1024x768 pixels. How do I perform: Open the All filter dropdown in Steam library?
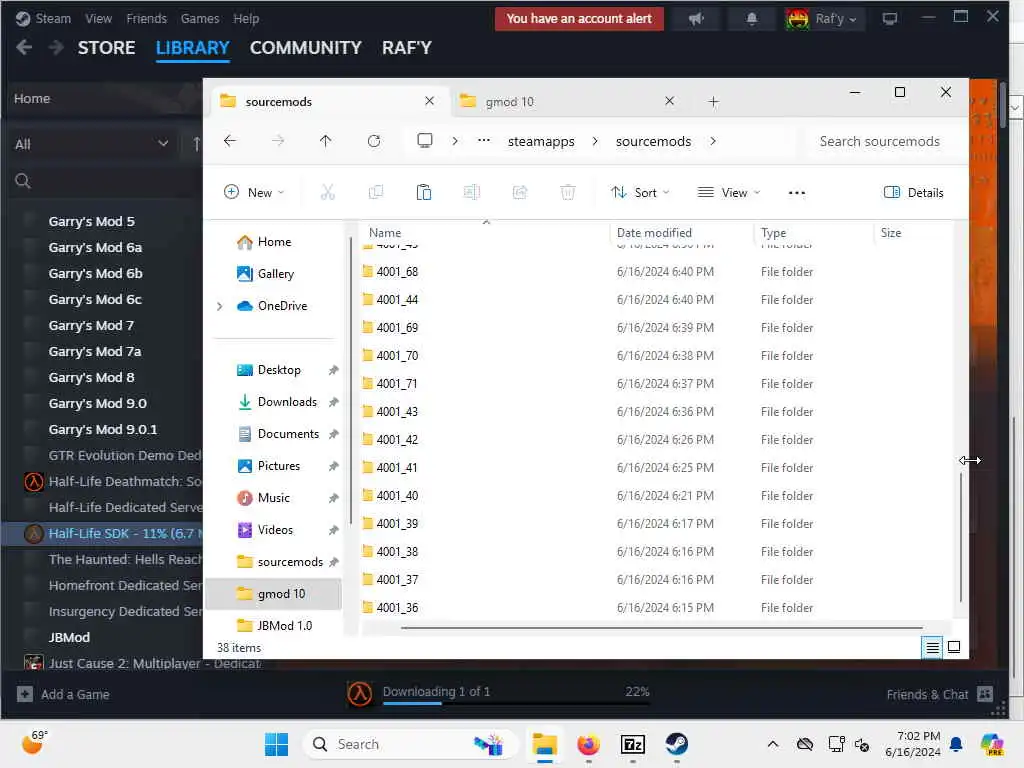coord(91,144)
